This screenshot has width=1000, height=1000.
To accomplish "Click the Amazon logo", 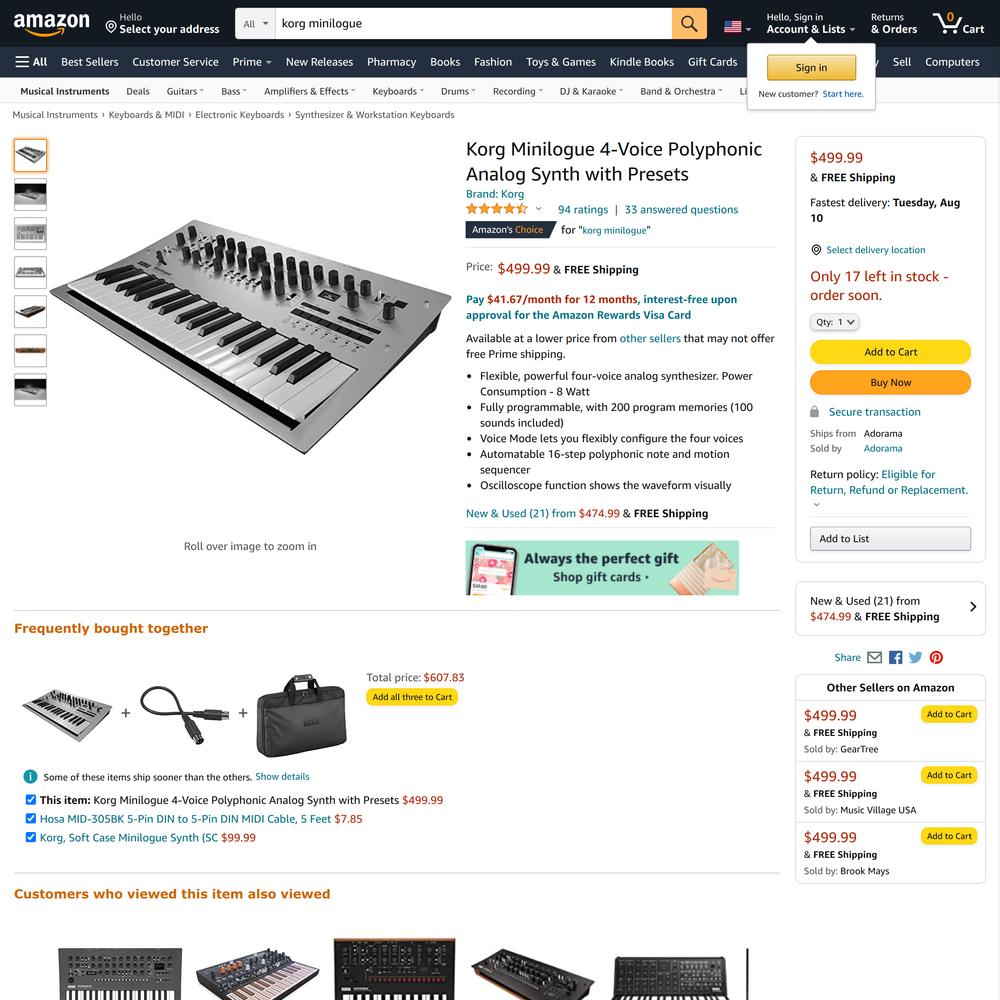I will pos(52,24).
